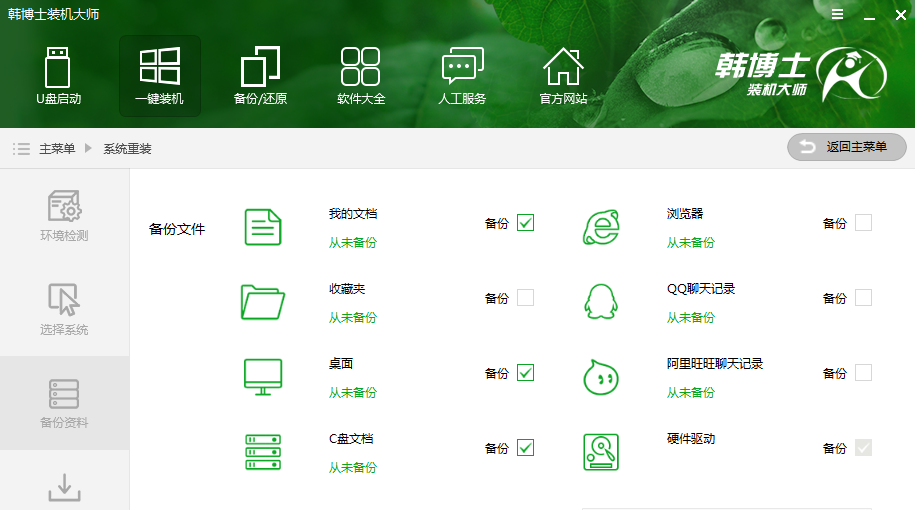The height and width of the screenshot is (510, 915).
Task: Click the C盘文档 label
Action: [351, 439]
